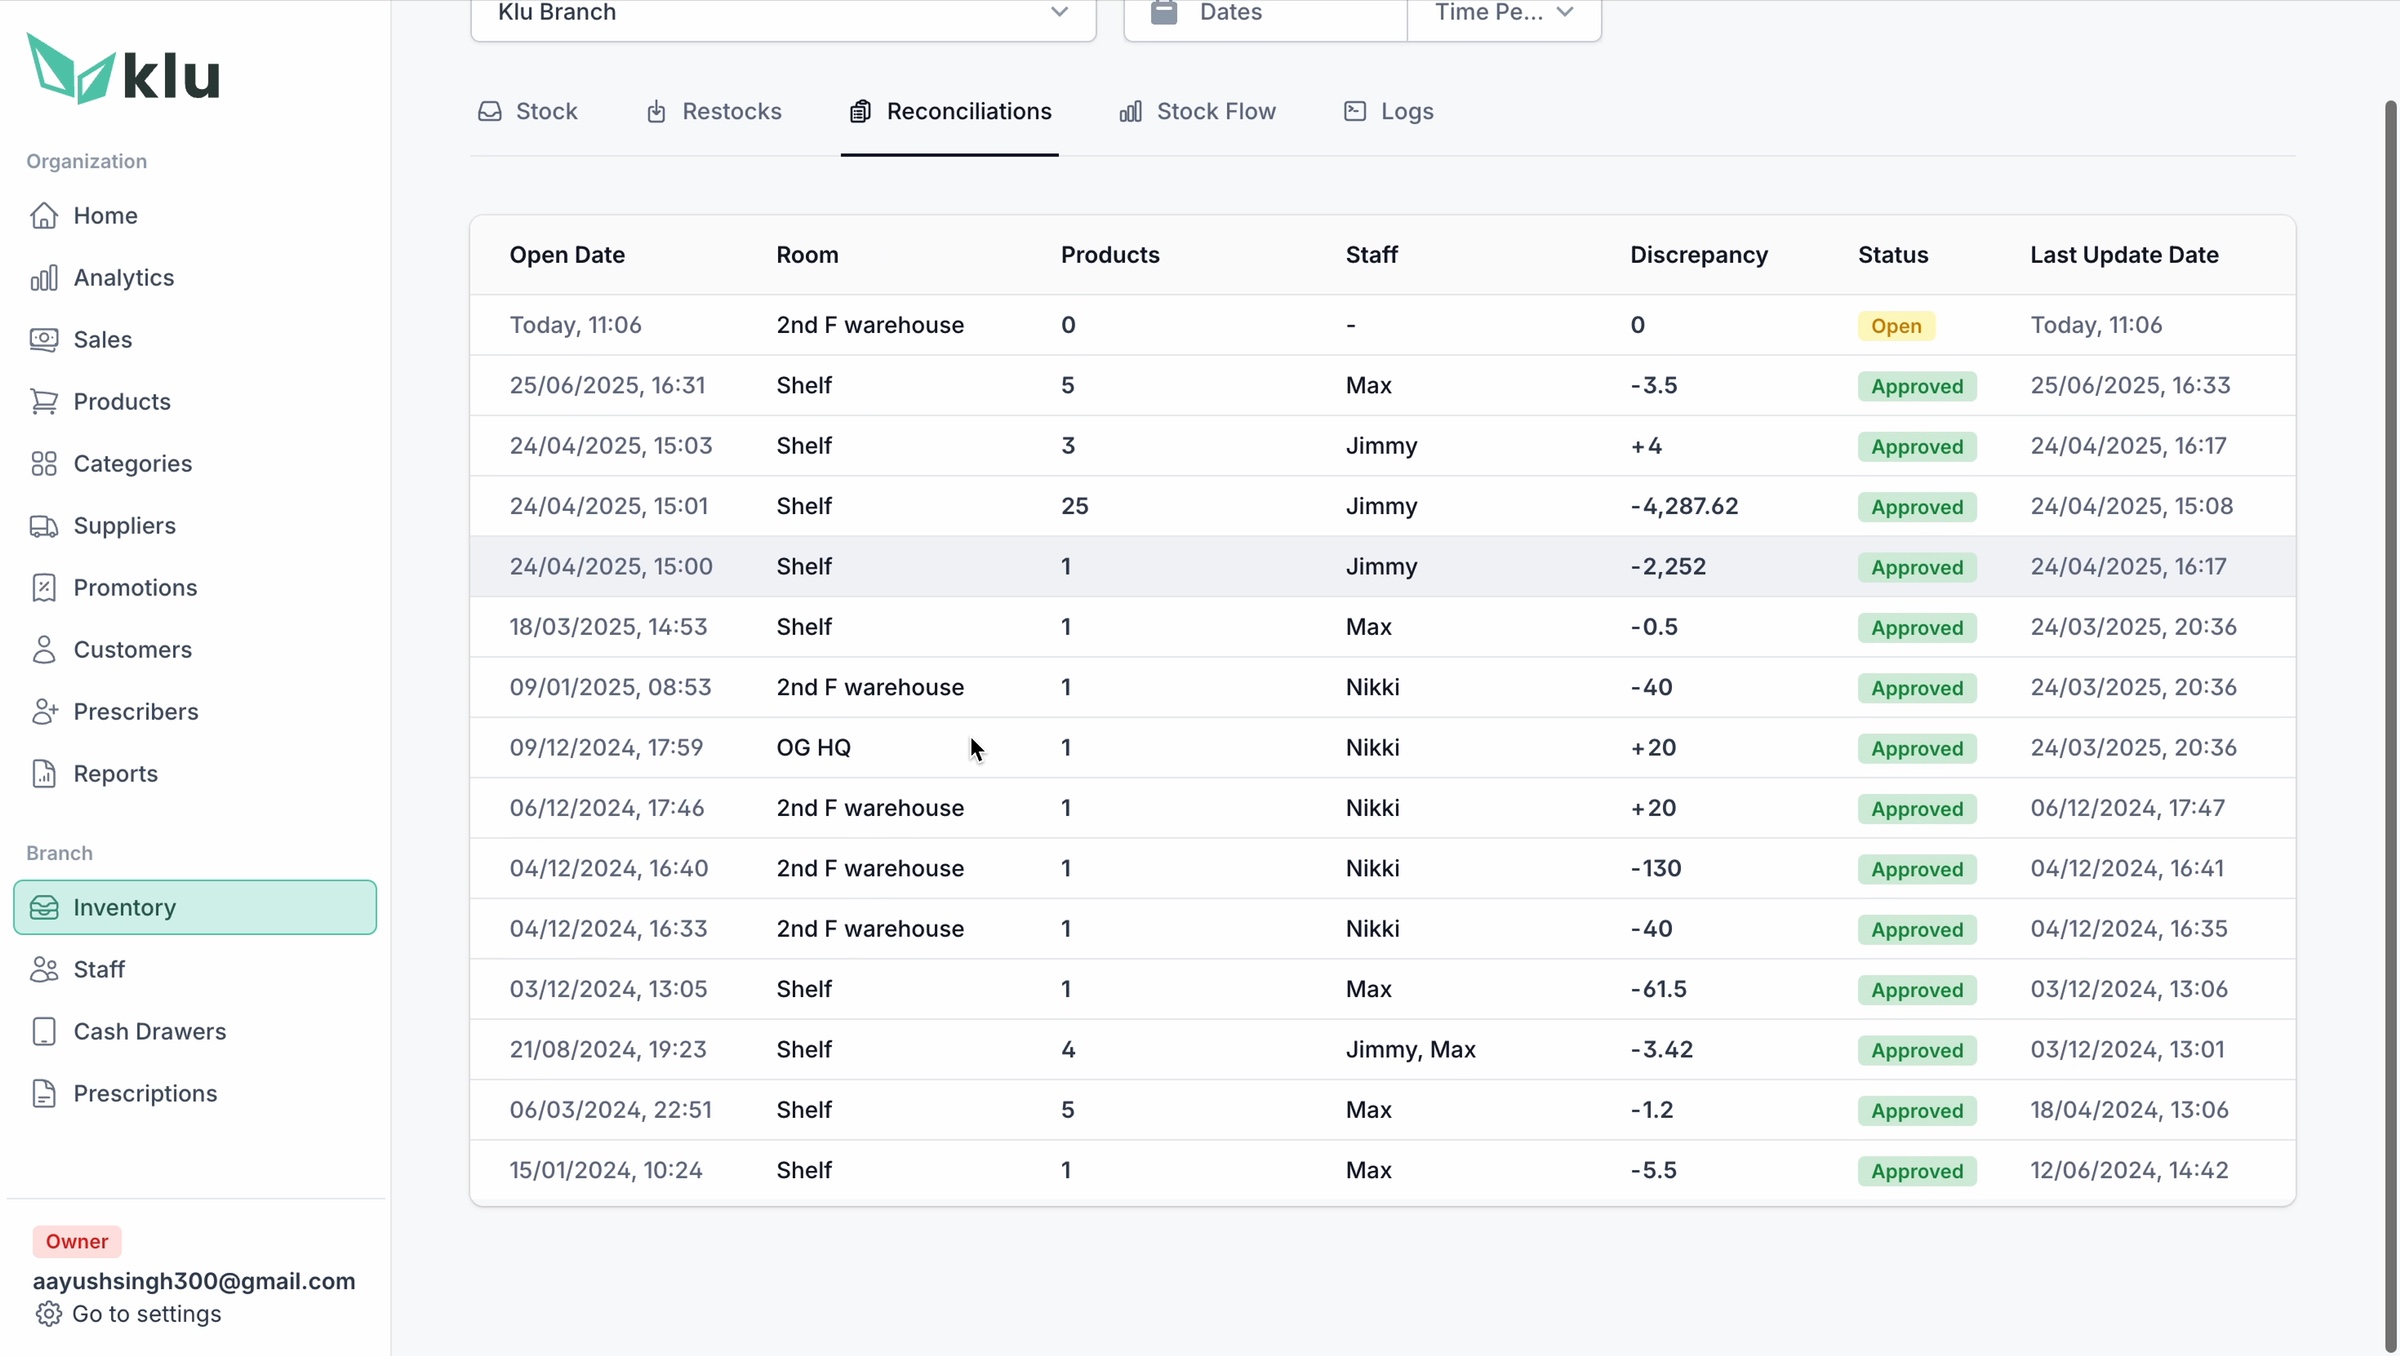Go to Home in sidebar
The width and height of the screenshot is (2400, 1356).
click(195, 215)
